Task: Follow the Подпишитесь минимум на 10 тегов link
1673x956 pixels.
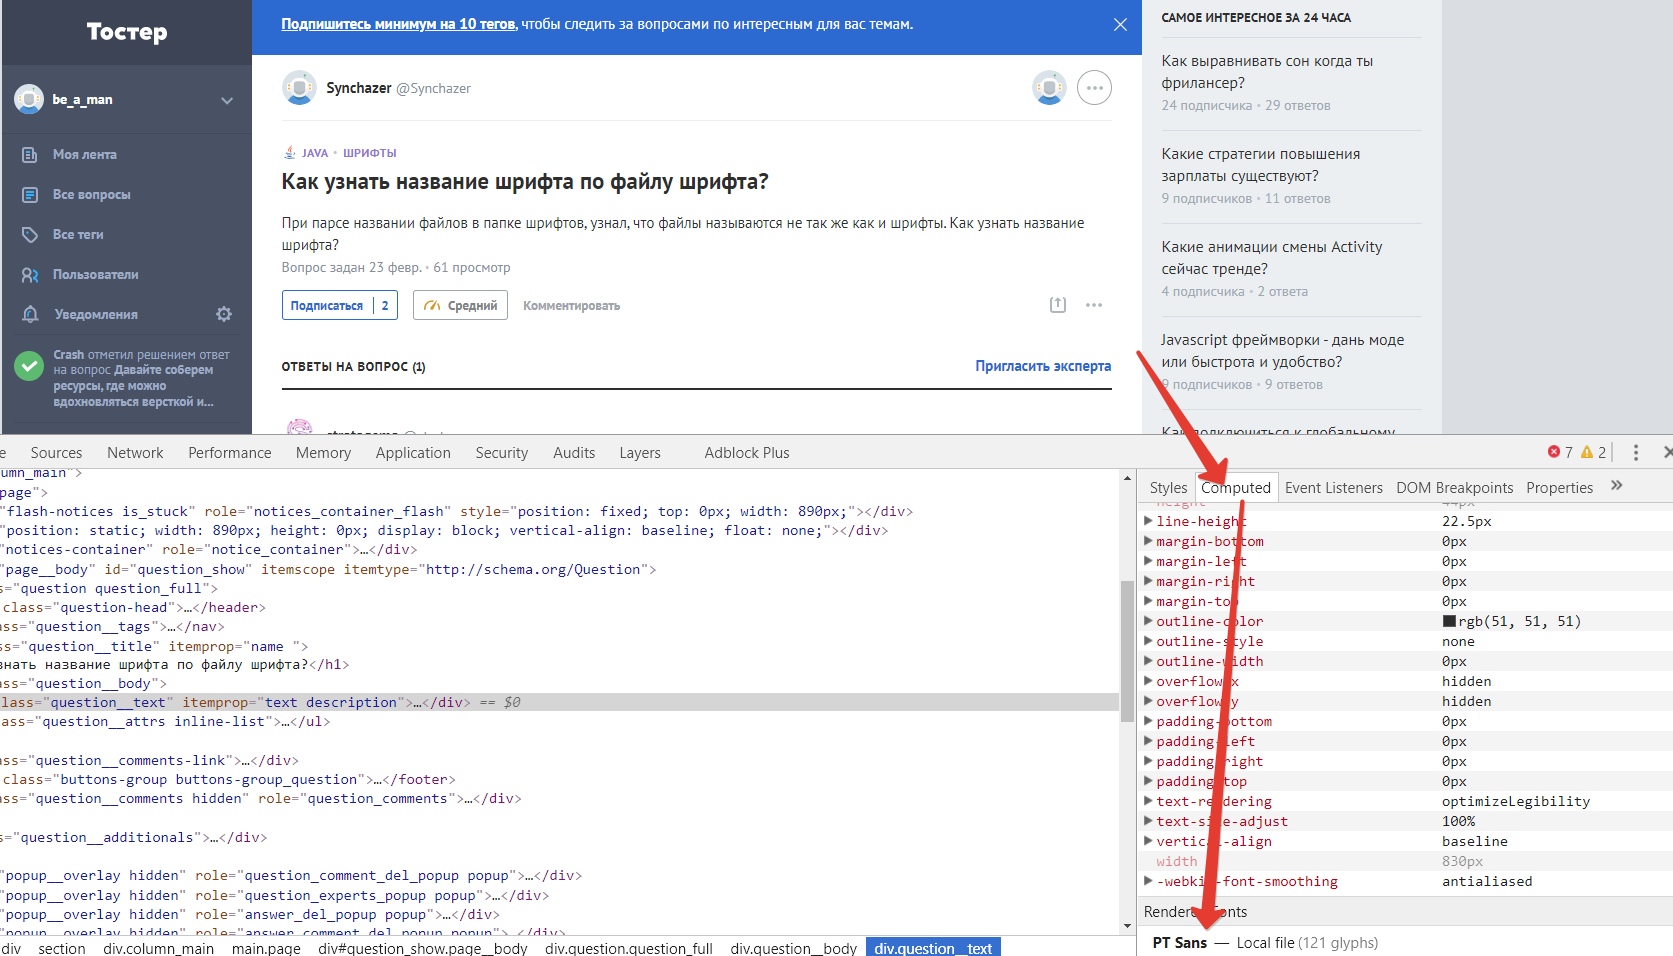Action: pyautogui.click(x=398, y=24)
